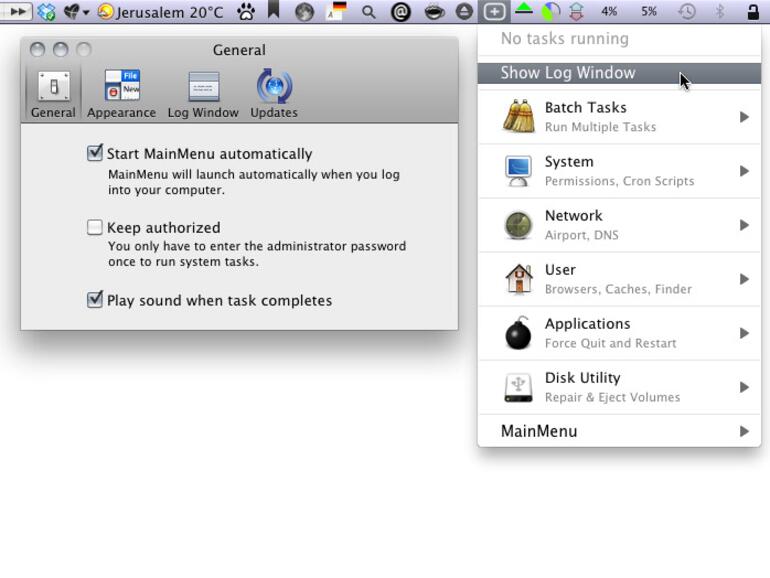Expand the User submenu arrow
Image resolution: width=770 pixels, height=578 pixels.
[x=744, y=279]
